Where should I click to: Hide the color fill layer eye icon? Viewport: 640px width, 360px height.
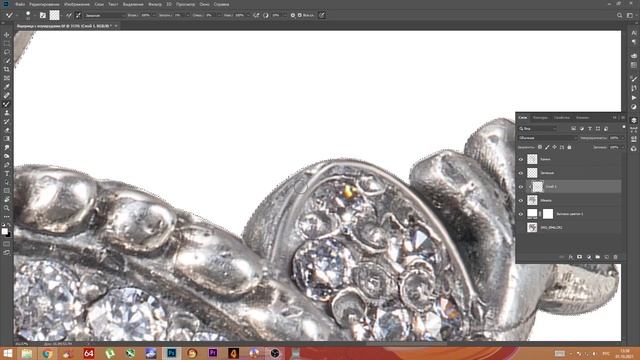pos(521,214)
